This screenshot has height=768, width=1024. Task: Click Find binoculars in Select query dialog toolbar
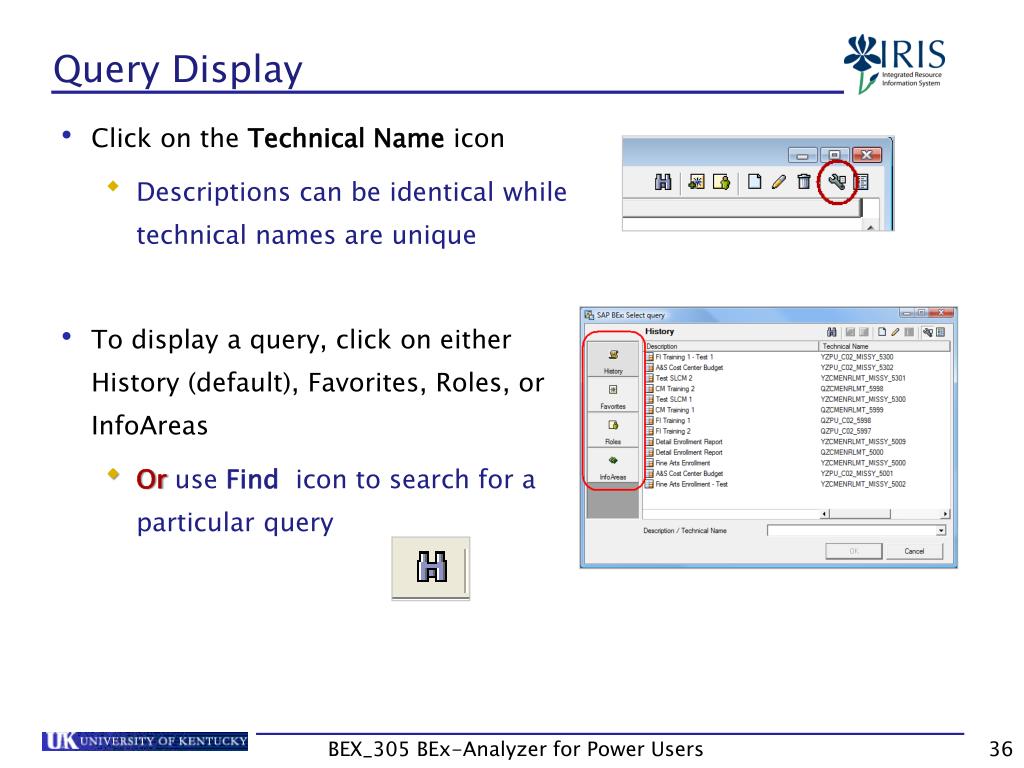point(831,332)
